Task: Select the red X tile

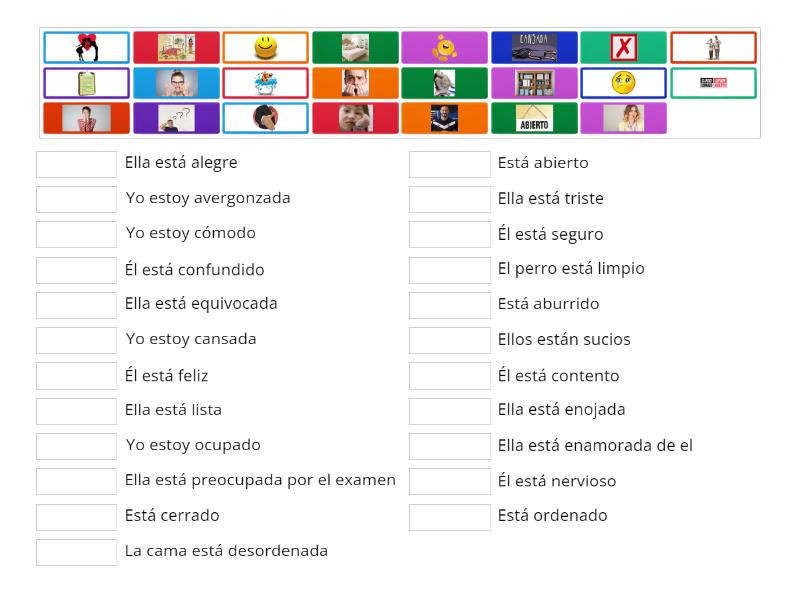Action: pyautogui.click(x=623, y=47)
